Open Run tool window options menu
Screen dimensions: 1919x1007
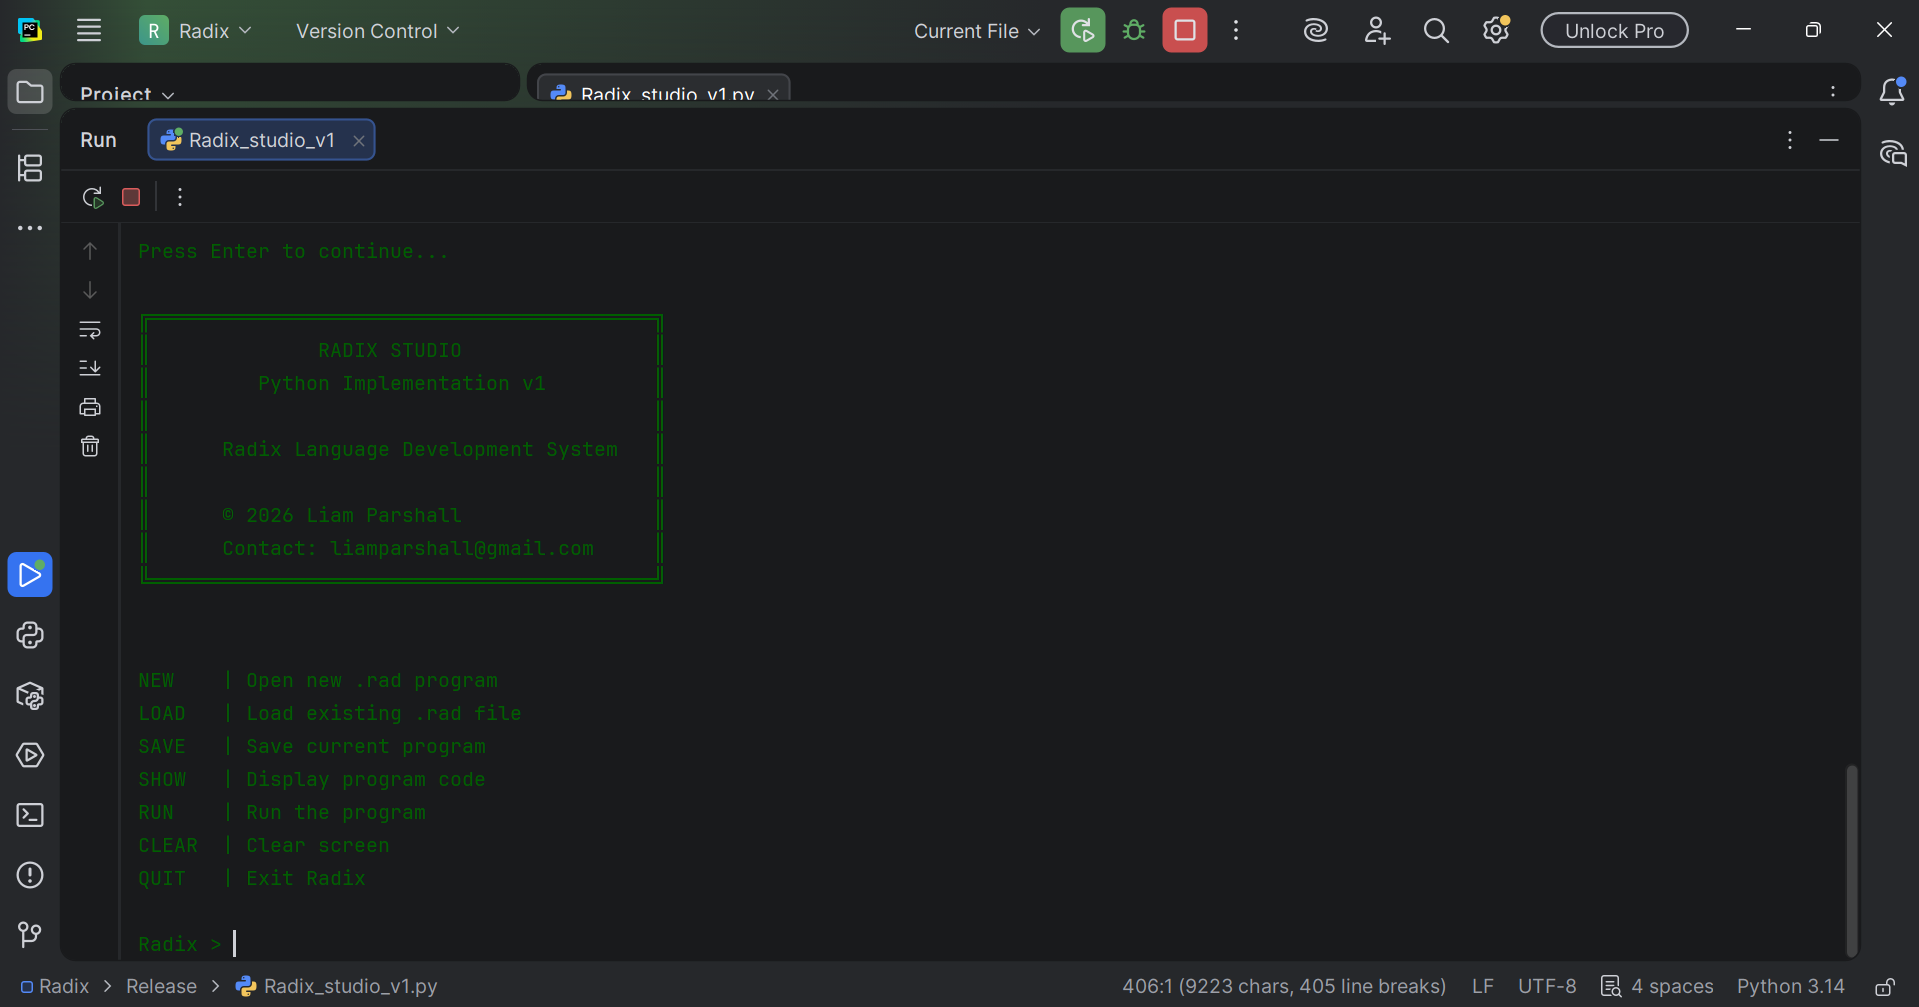click(x=1790, y=140)
